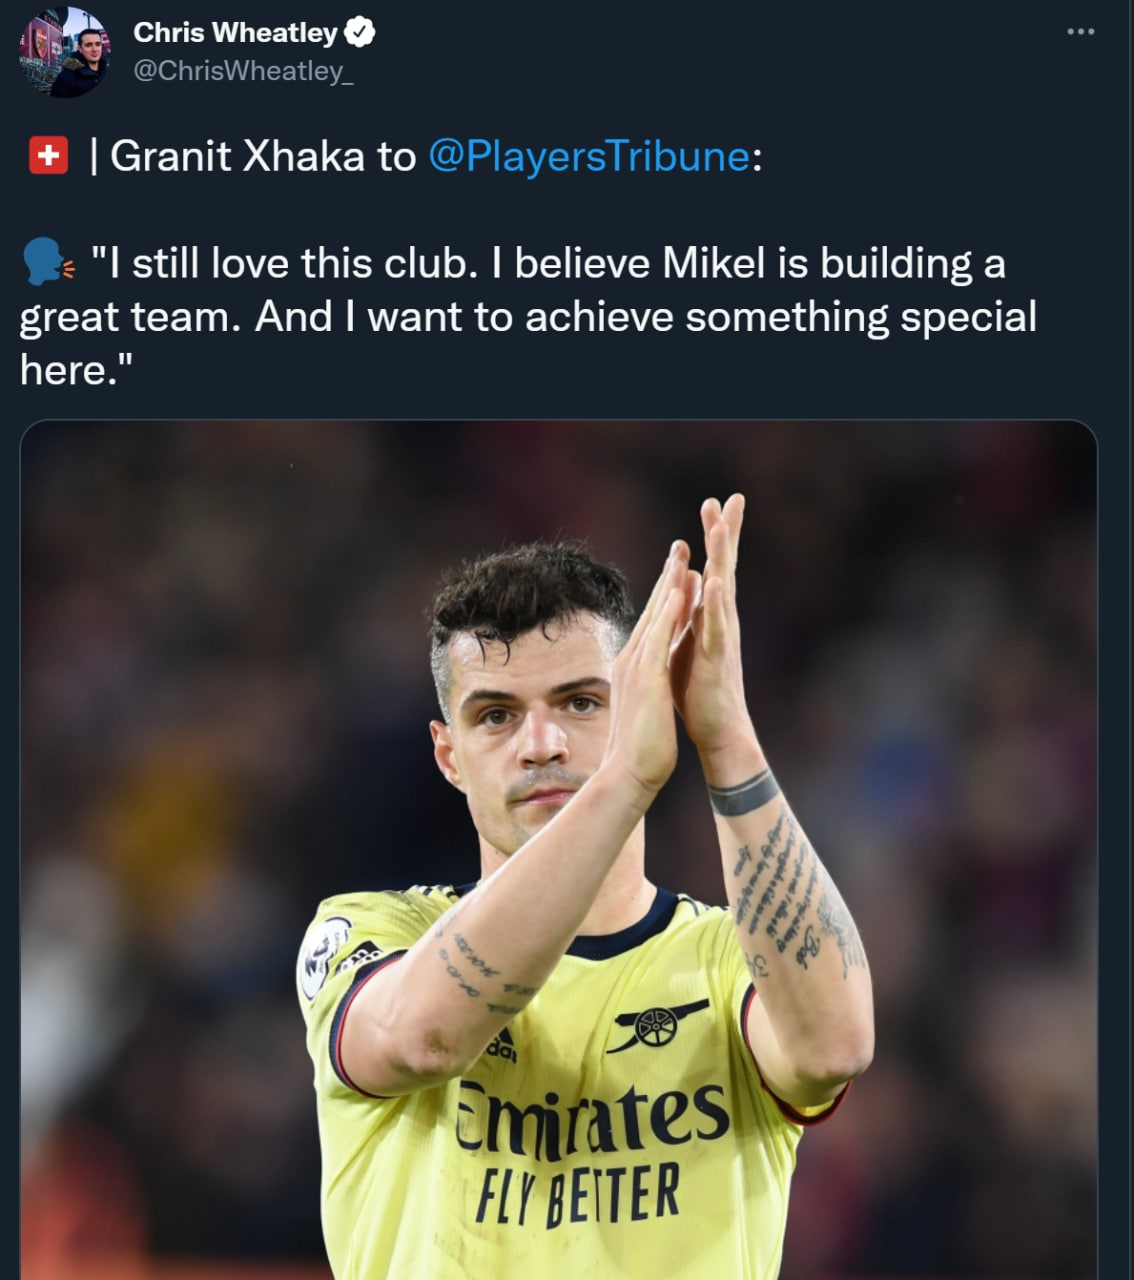Open the tweet's three-dot more menu

(1080, 32)
